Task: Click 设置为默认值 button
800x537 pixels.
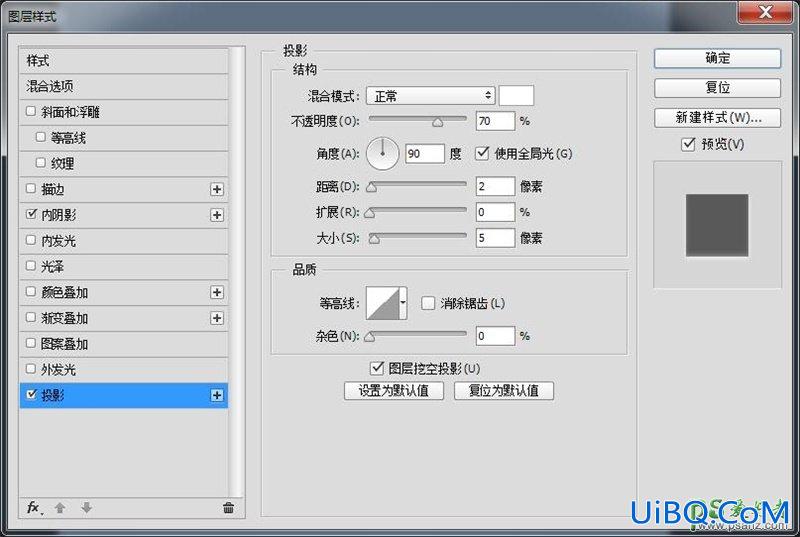Action: [x=394, y=391]
